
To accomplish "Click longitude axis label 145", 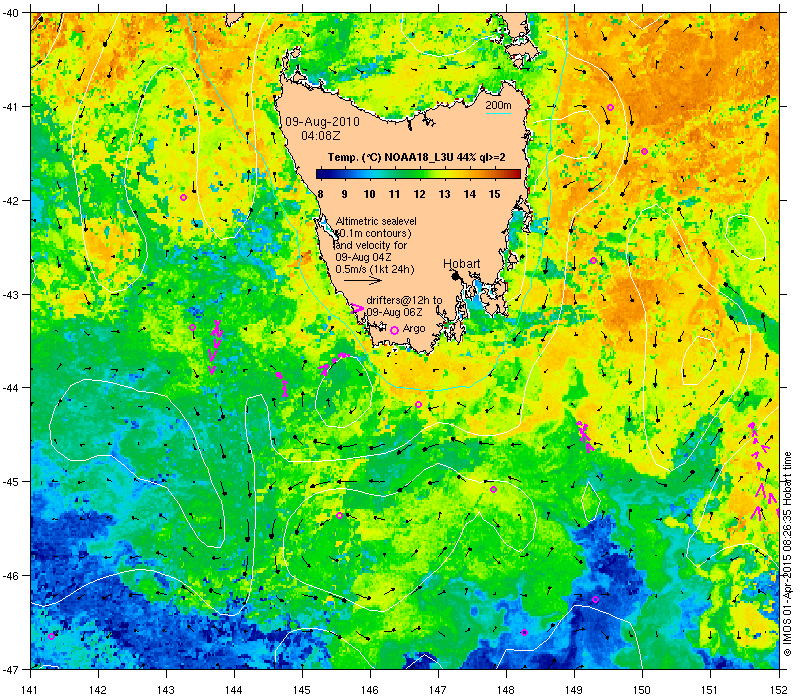I will coord(303,690).
